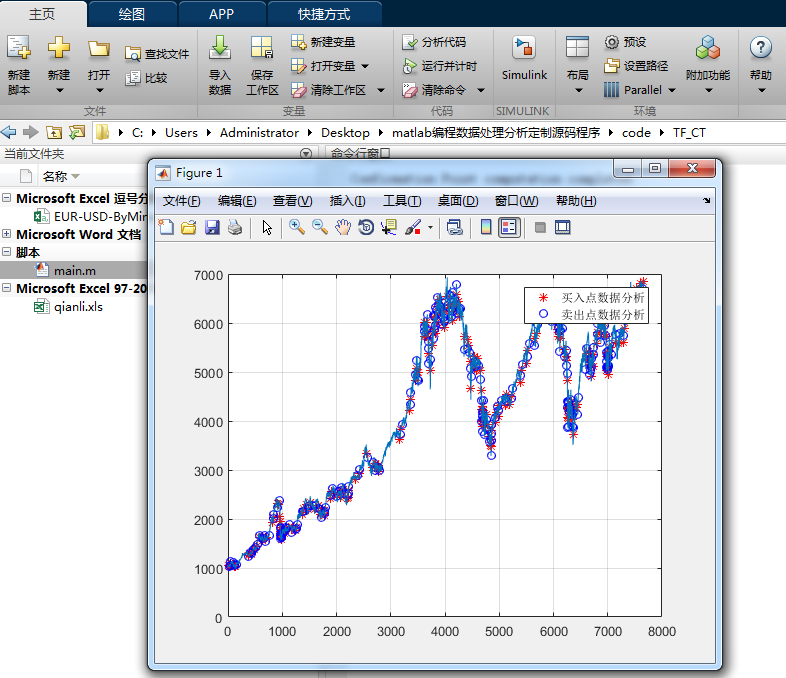
Task: Click Browse for folder button
Action: (77, 132)
